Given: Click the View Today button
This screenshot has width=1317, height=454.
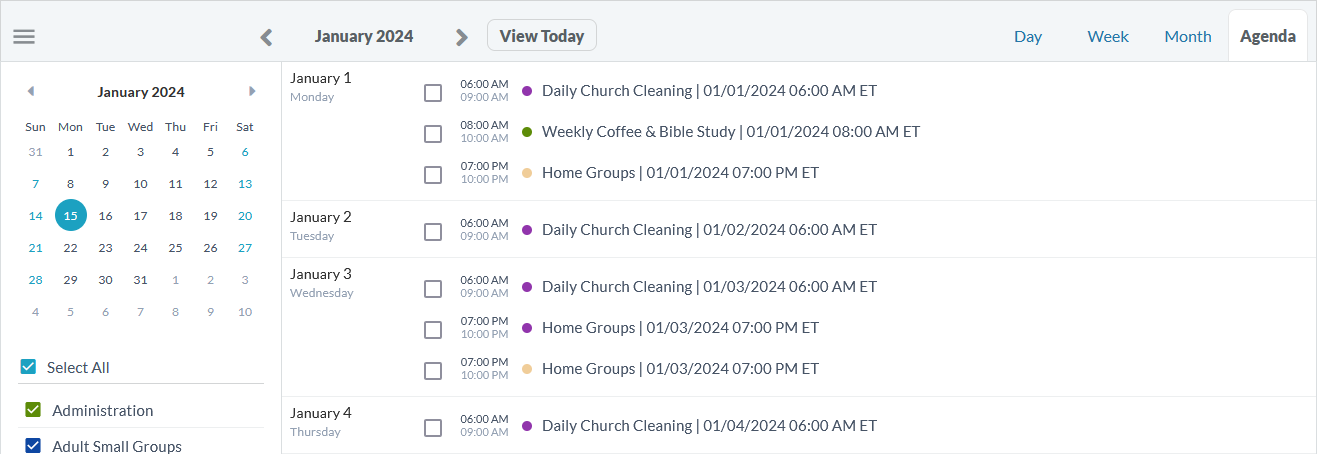Looking at the screenshot, I should click(542, 35).
